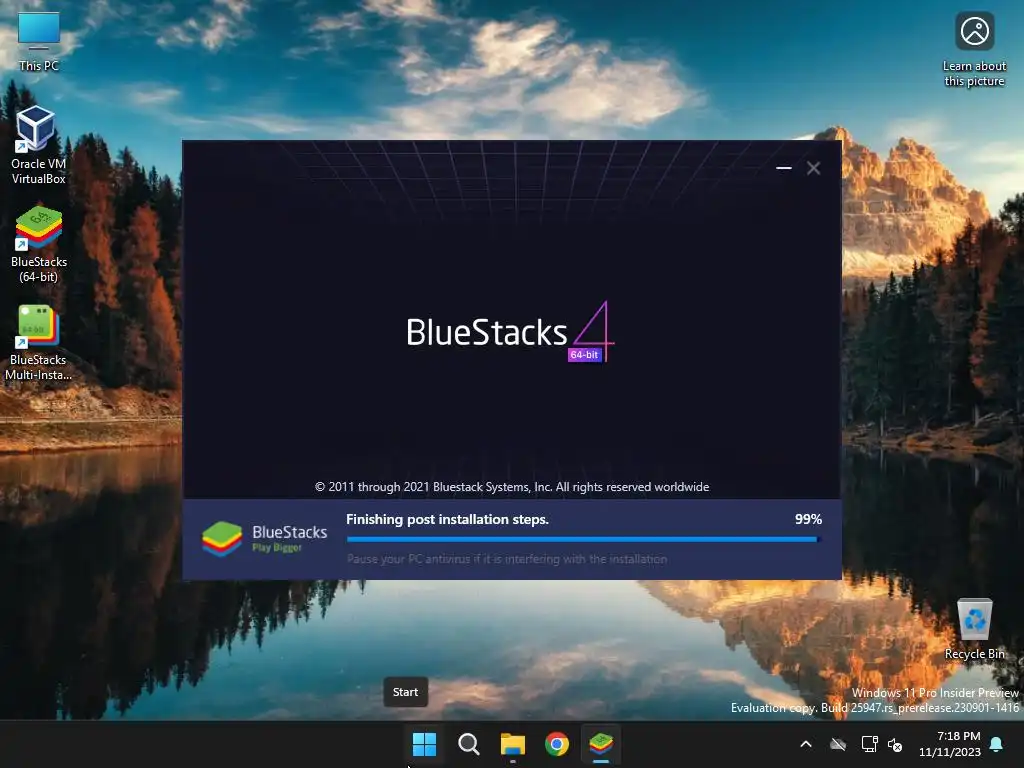Open the This PC desktop icon
The height and width of the screenshot is (768, 1024).
[x=39, y=42]
